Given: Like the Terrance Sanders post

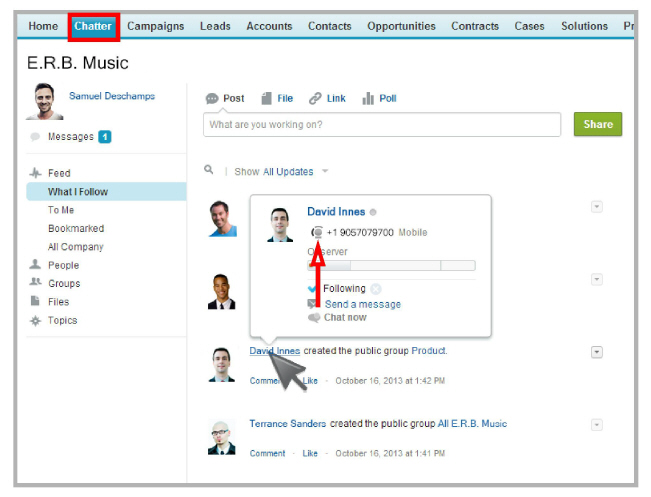Looking at the screenshot, I should [x=310, y=453].
